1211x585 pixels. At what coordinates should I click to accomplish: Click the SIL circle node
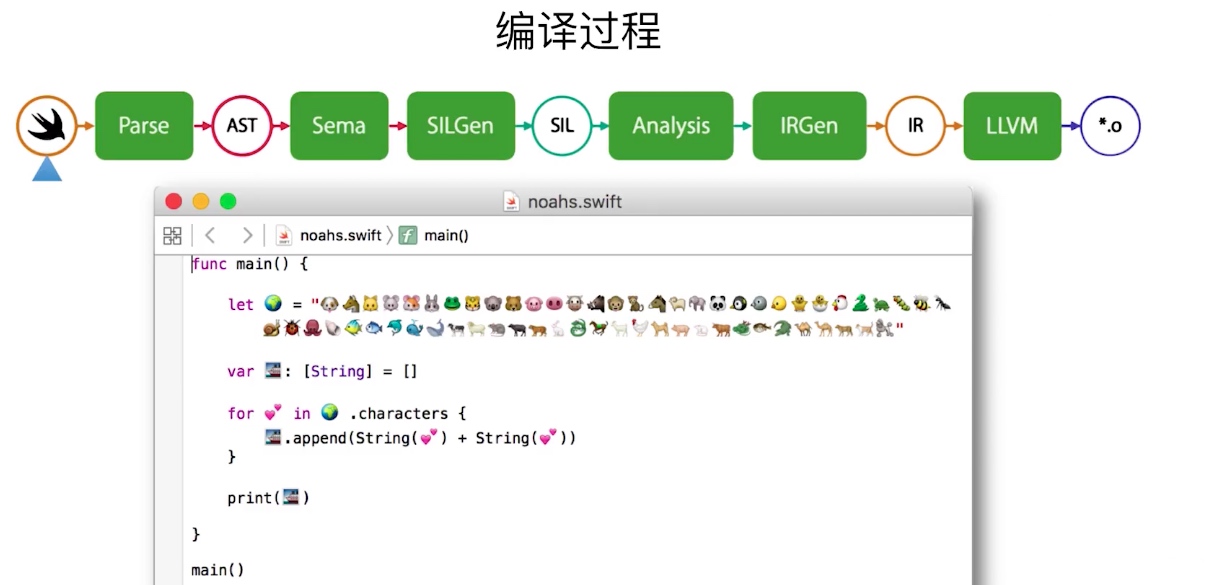(x=561, y=126)
